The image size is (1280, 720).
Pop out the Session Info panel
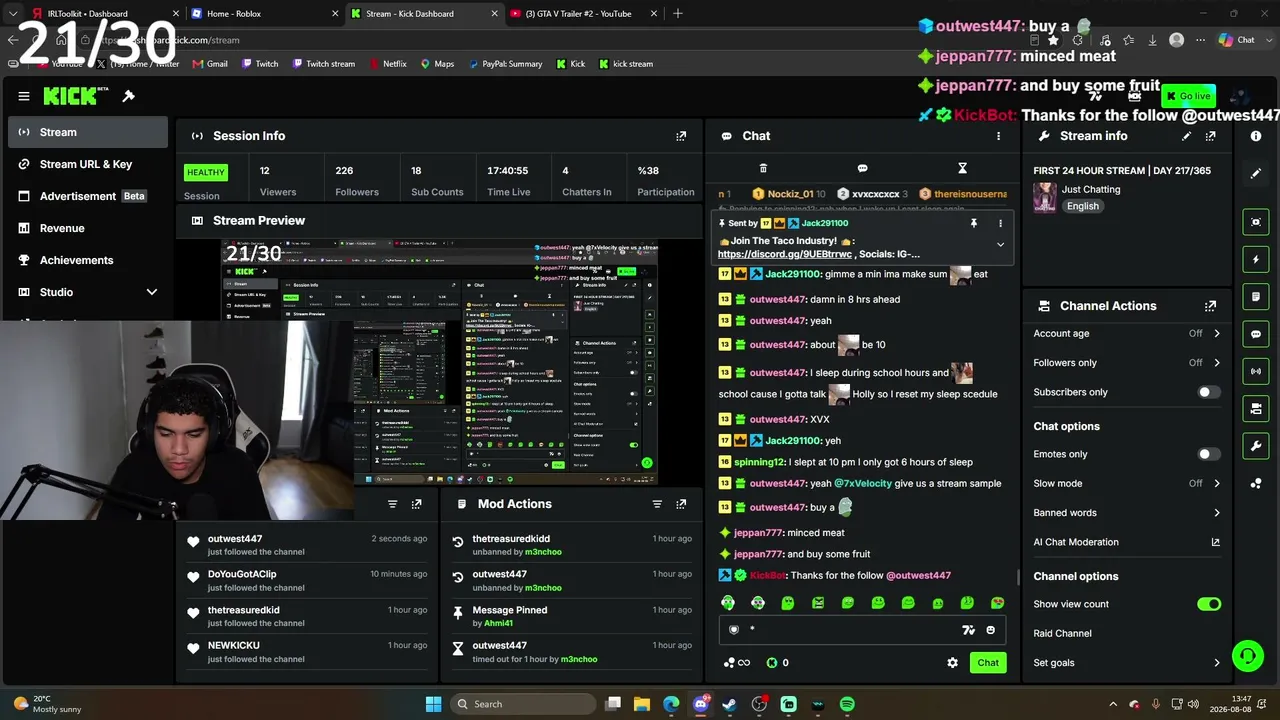click(x=681, y=136)
